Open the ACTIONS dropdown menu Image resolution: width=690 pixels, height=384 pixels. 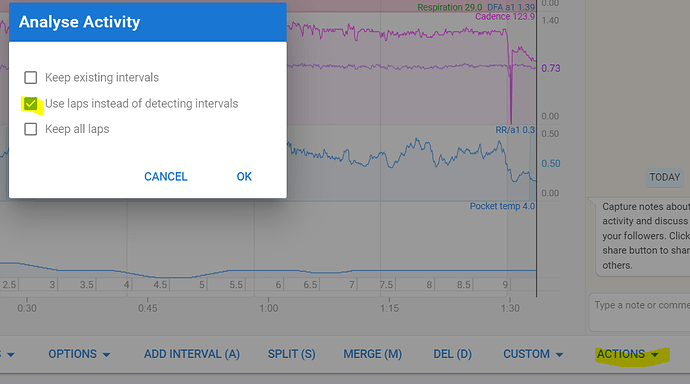628,354
